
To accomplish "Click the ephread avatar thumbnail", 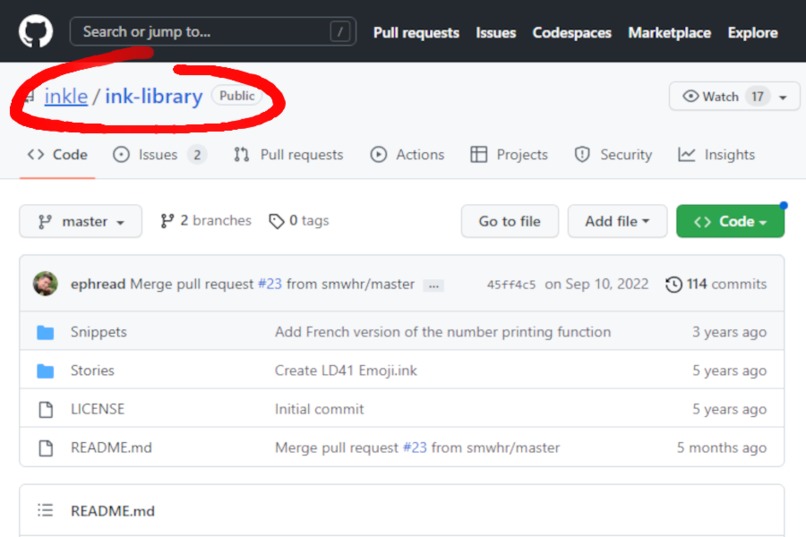I will pos(45,284).
